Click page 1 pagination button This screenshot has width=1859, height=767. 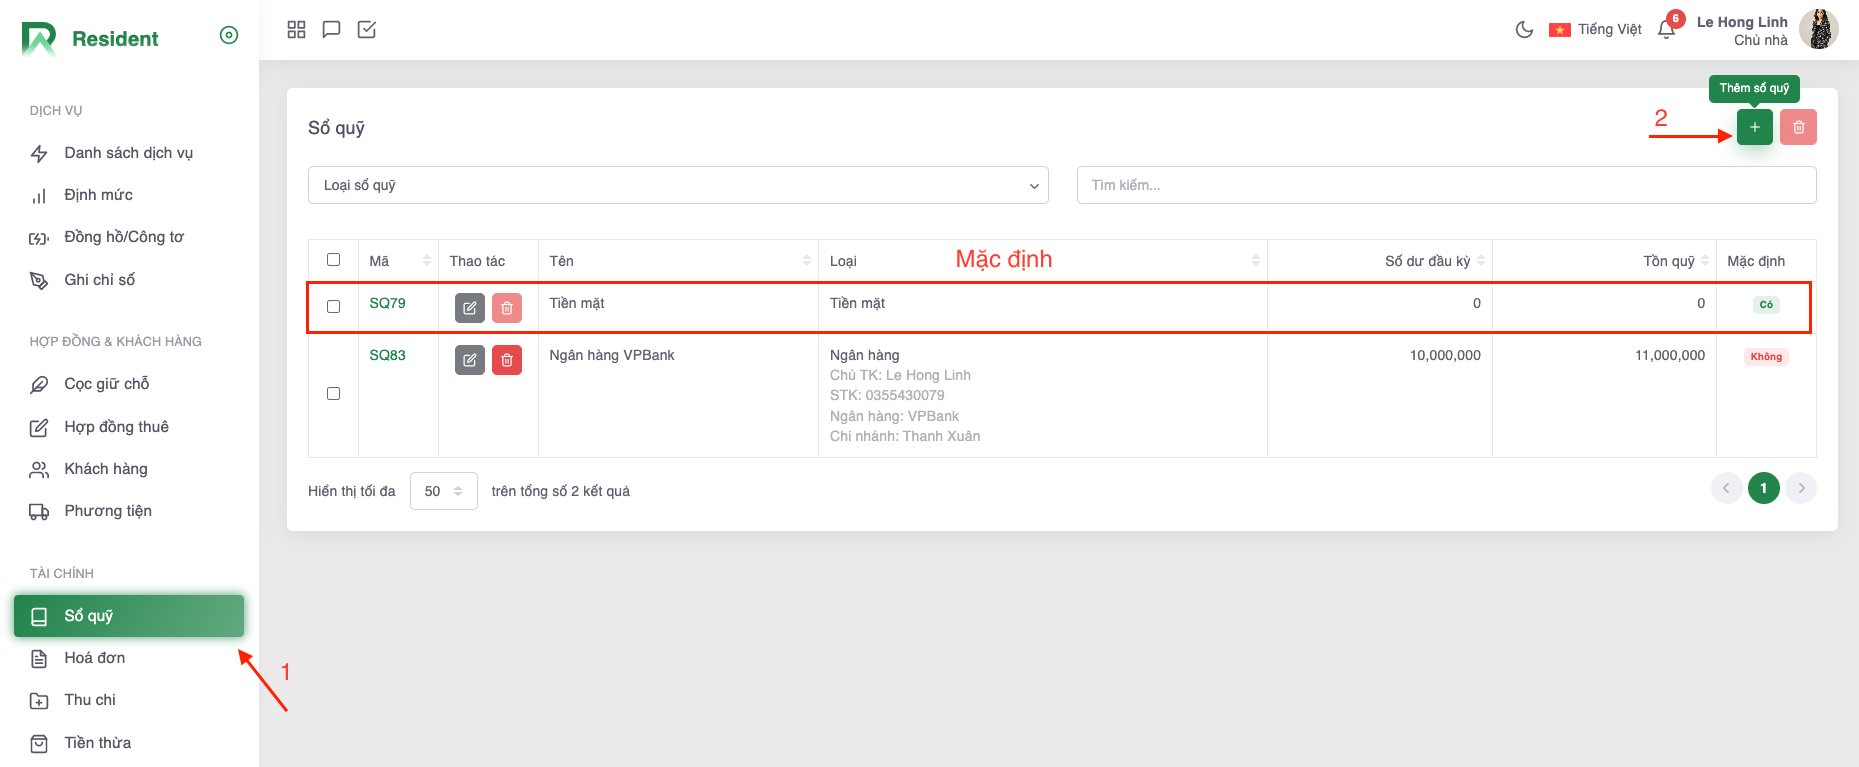pos(1763,488)
